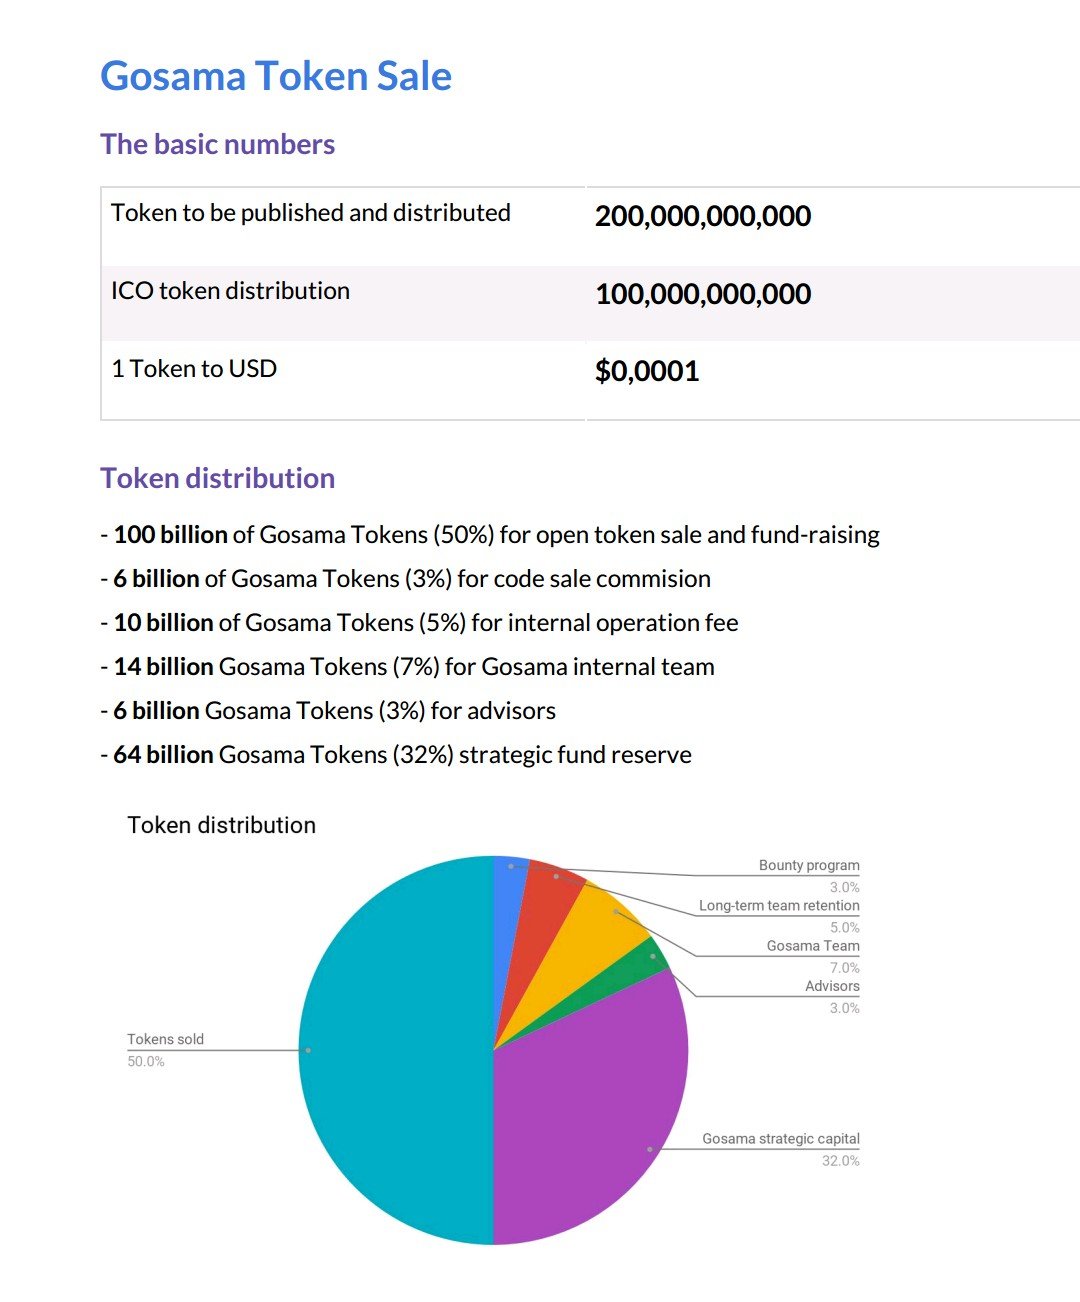Click the Bounty program chart label
1080x1302 pixels.
pos(809,866)
